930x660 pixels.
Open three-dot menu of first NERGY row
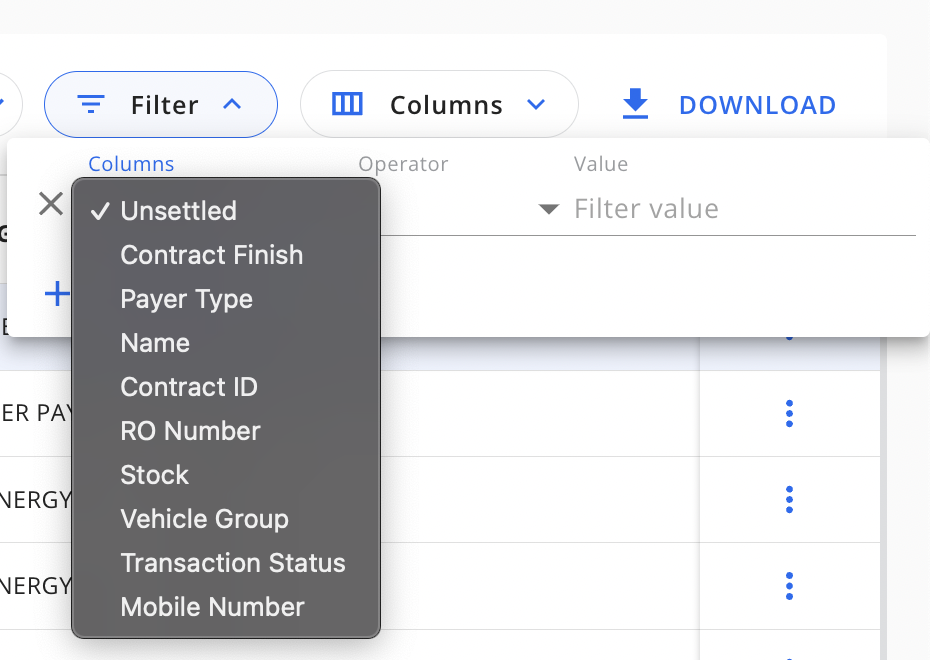(x=789, y=499)
